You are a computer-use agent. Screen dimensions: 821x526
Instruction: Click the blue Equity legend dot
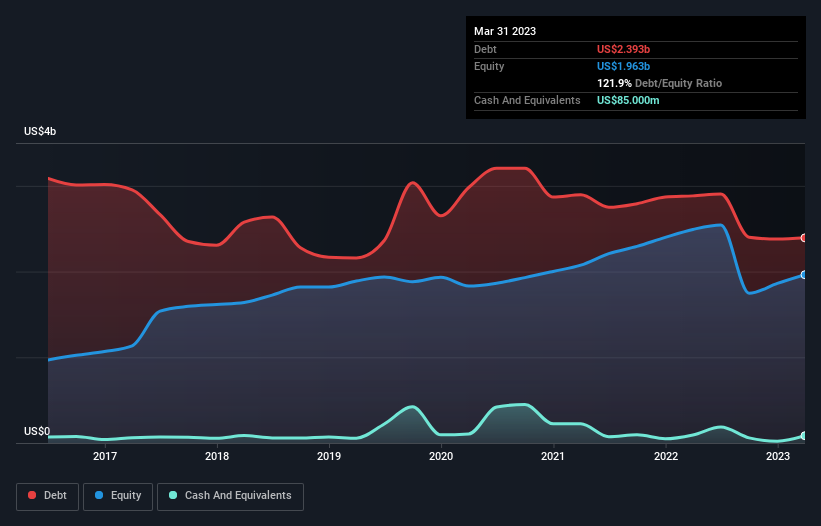99,495
